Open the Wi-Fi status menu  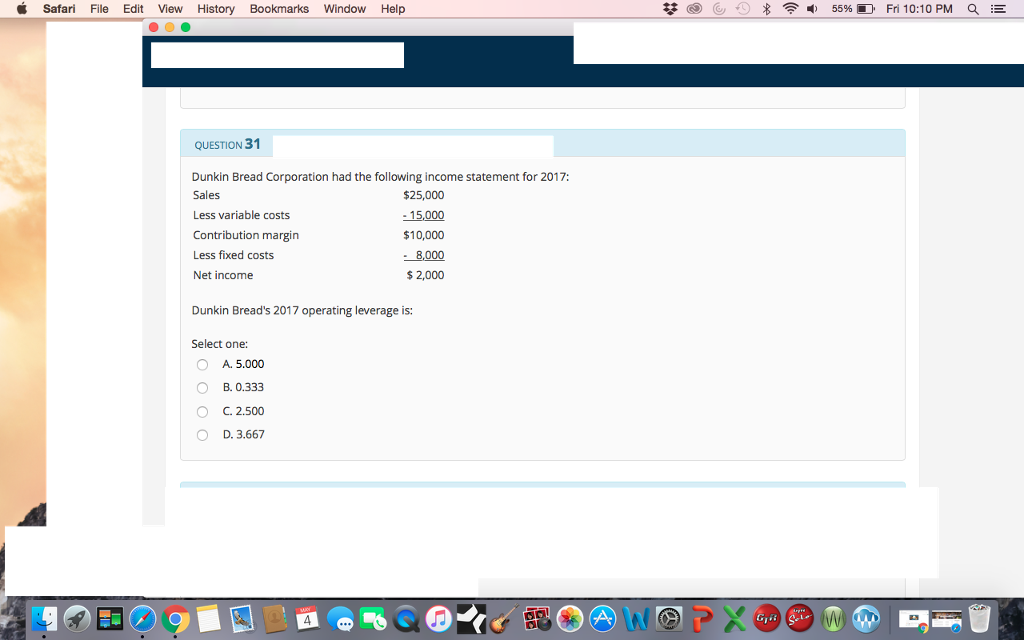click(x=793, y=8)
